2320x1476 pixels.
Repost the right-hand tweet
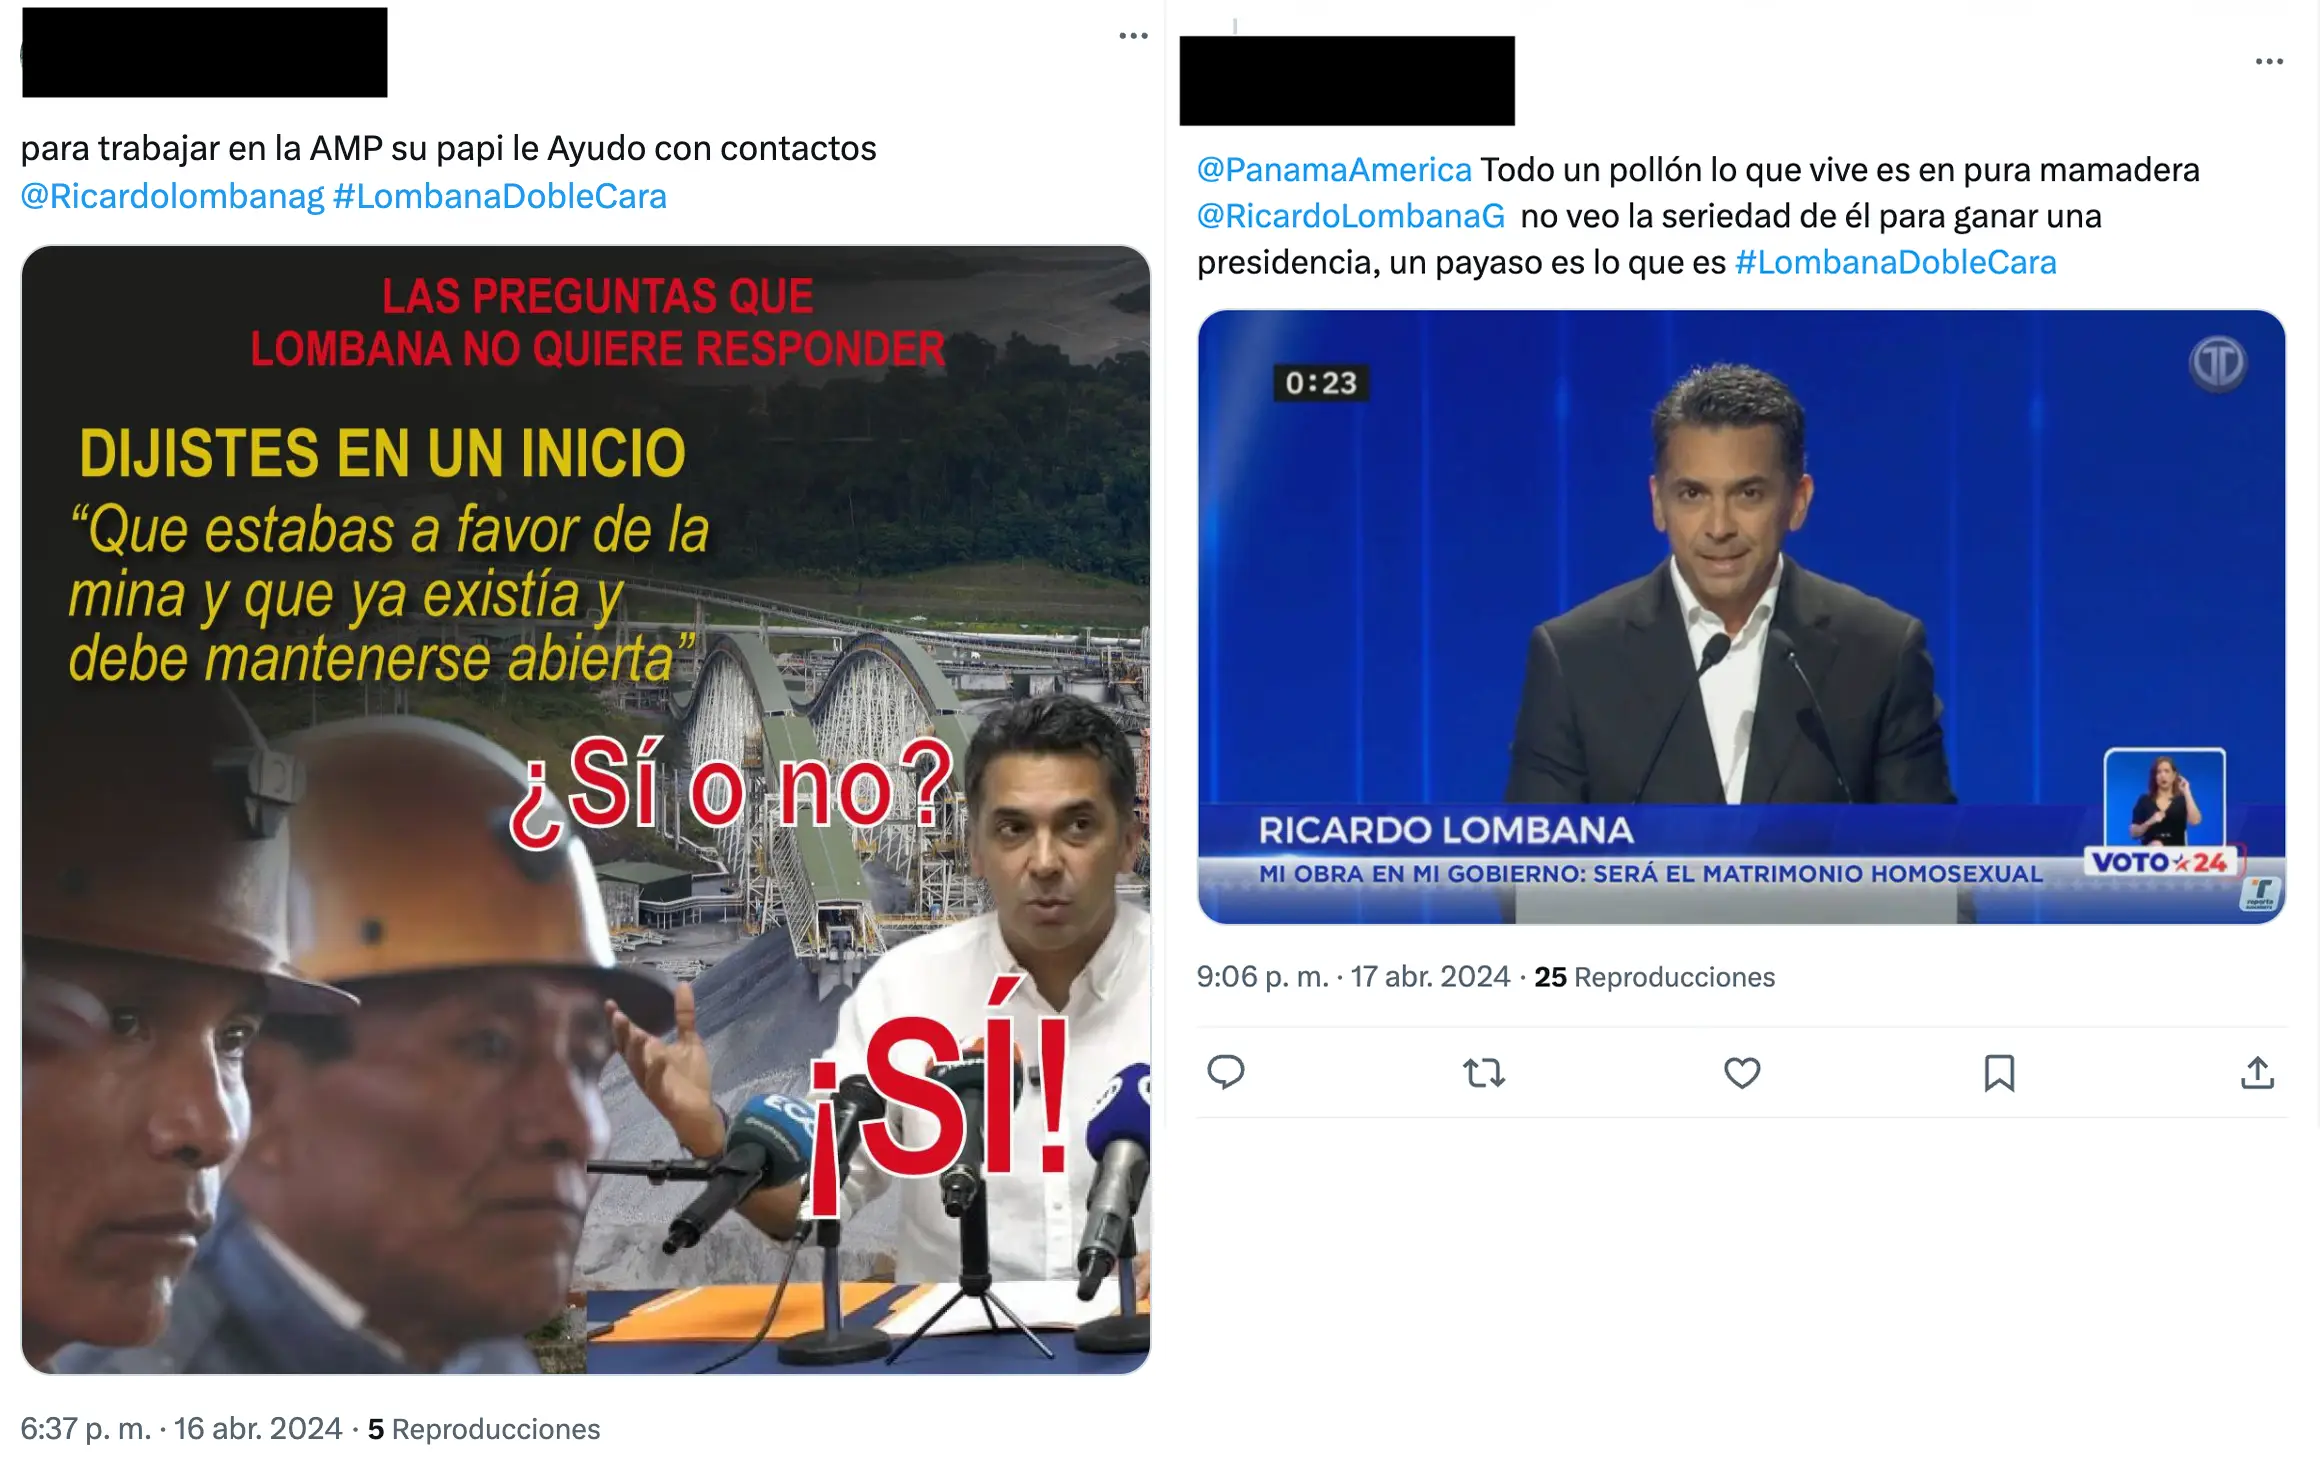pyautogui.click(x=1483, y=1073)
